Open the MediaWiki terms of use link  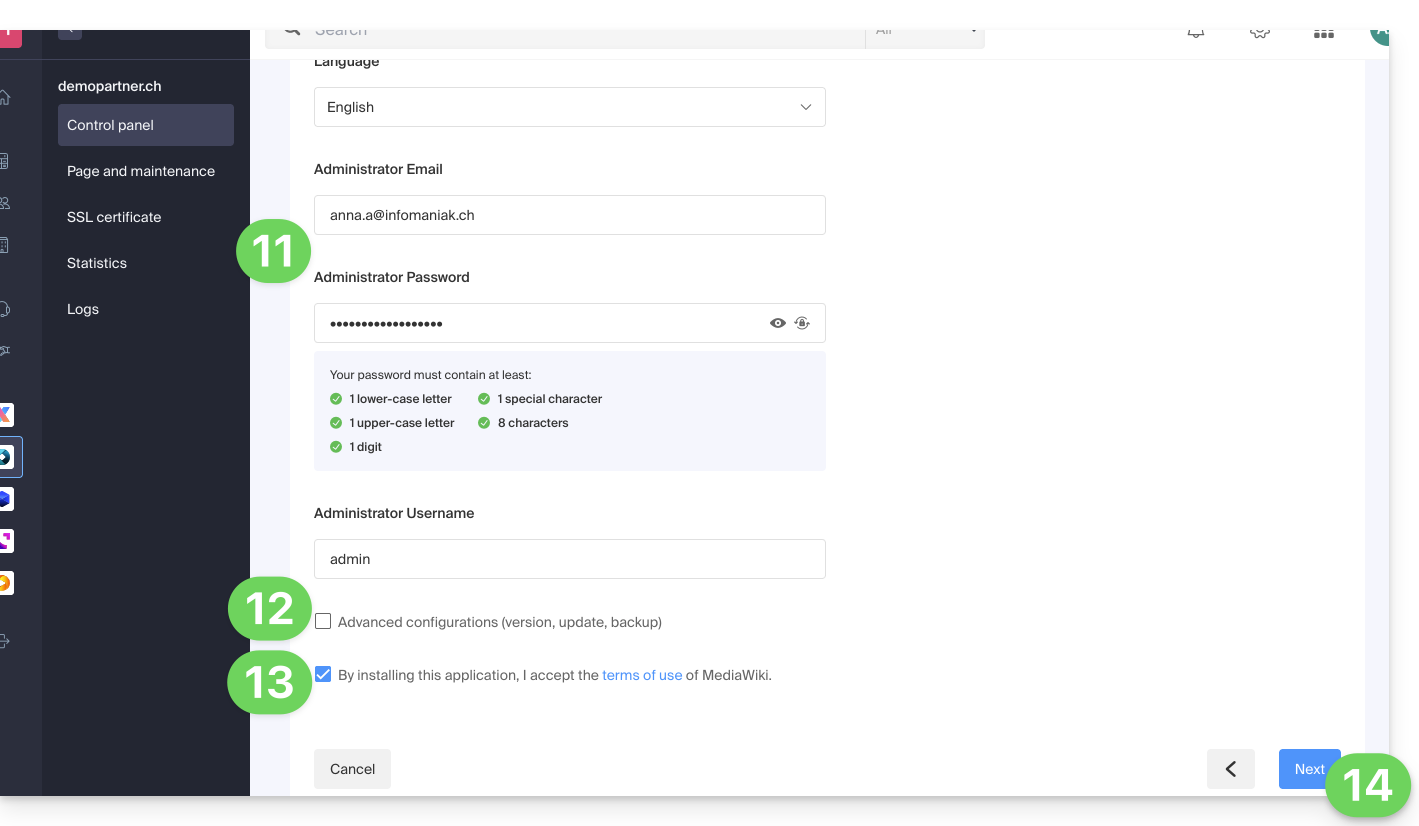(x=642, y=675)
